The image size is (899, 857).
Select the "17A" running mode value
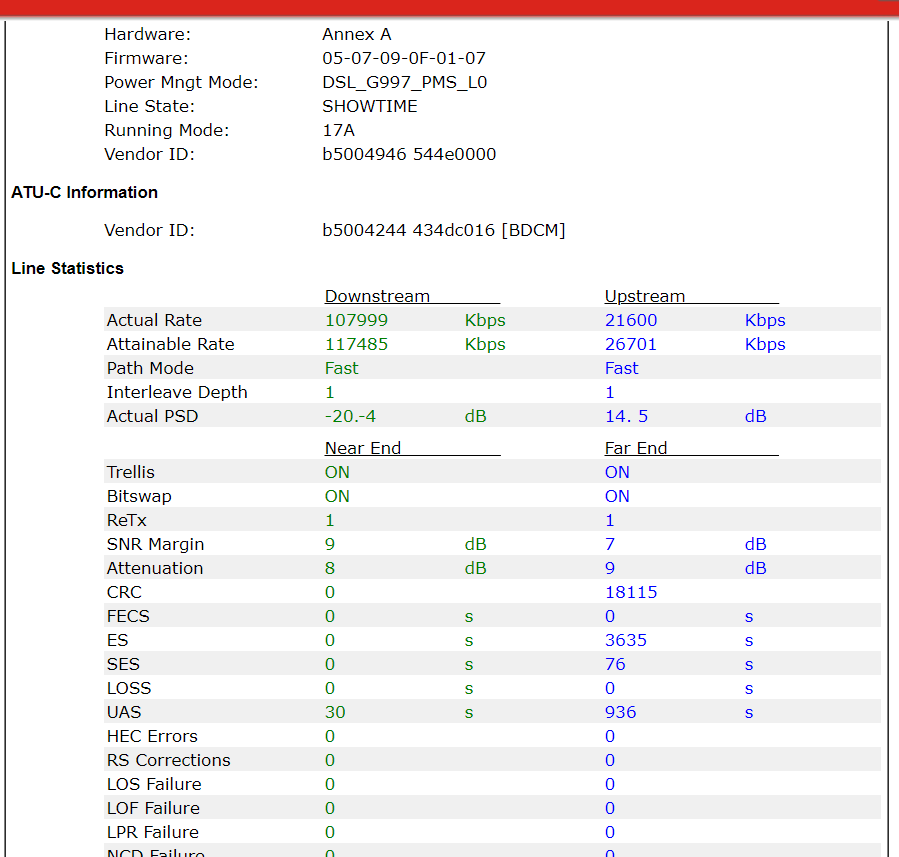point(338,131)
